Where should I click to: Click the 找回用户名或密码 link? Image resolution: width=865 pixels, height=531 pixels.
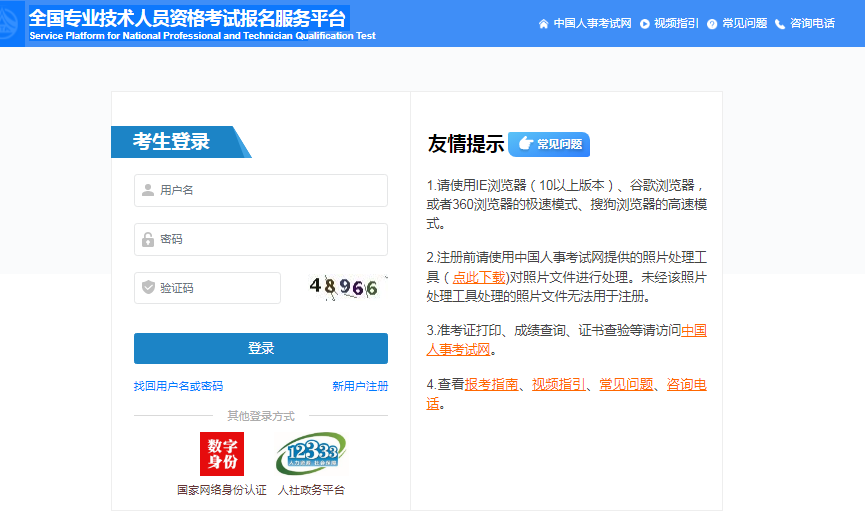[178, 386]
